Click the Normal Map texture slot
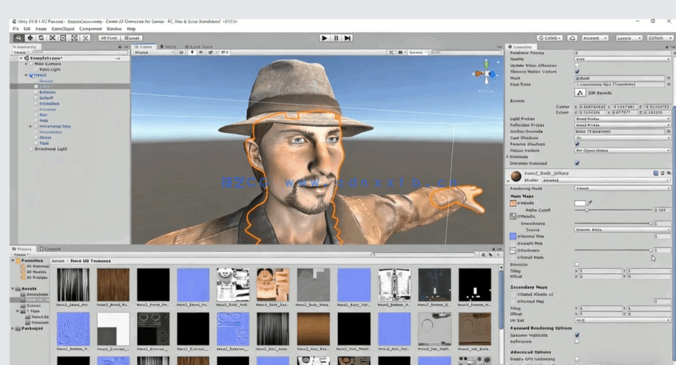This screenshot has height=365, width=676. coord(513,236)
